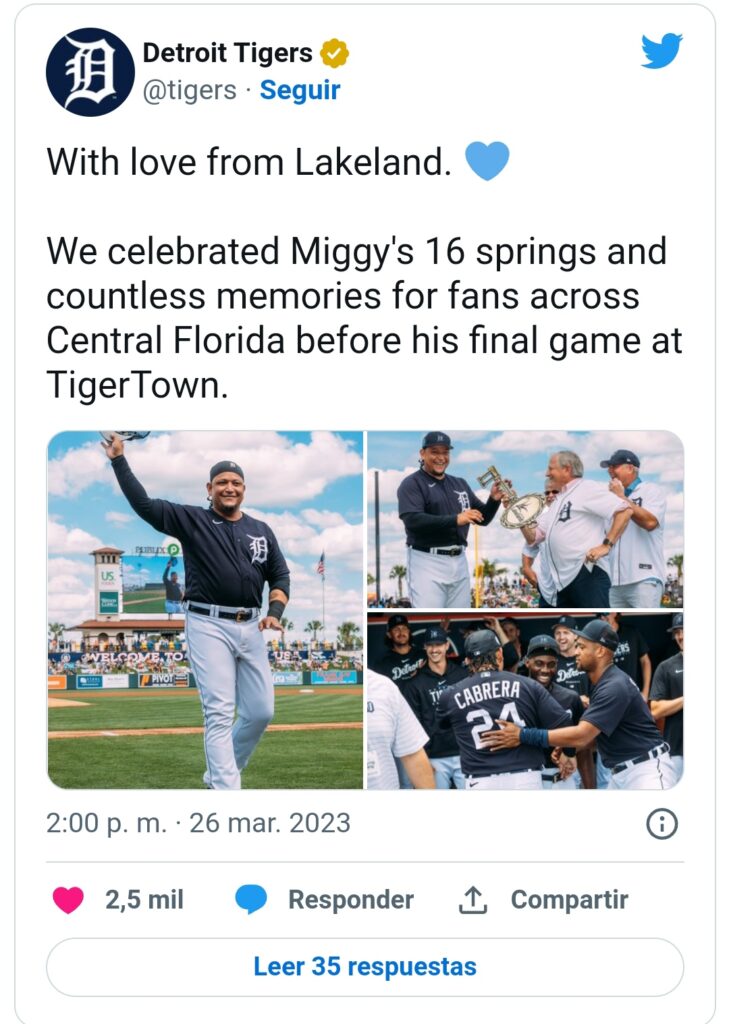
Task: Click the share upload icon
Action: click(x=471, y=900)
